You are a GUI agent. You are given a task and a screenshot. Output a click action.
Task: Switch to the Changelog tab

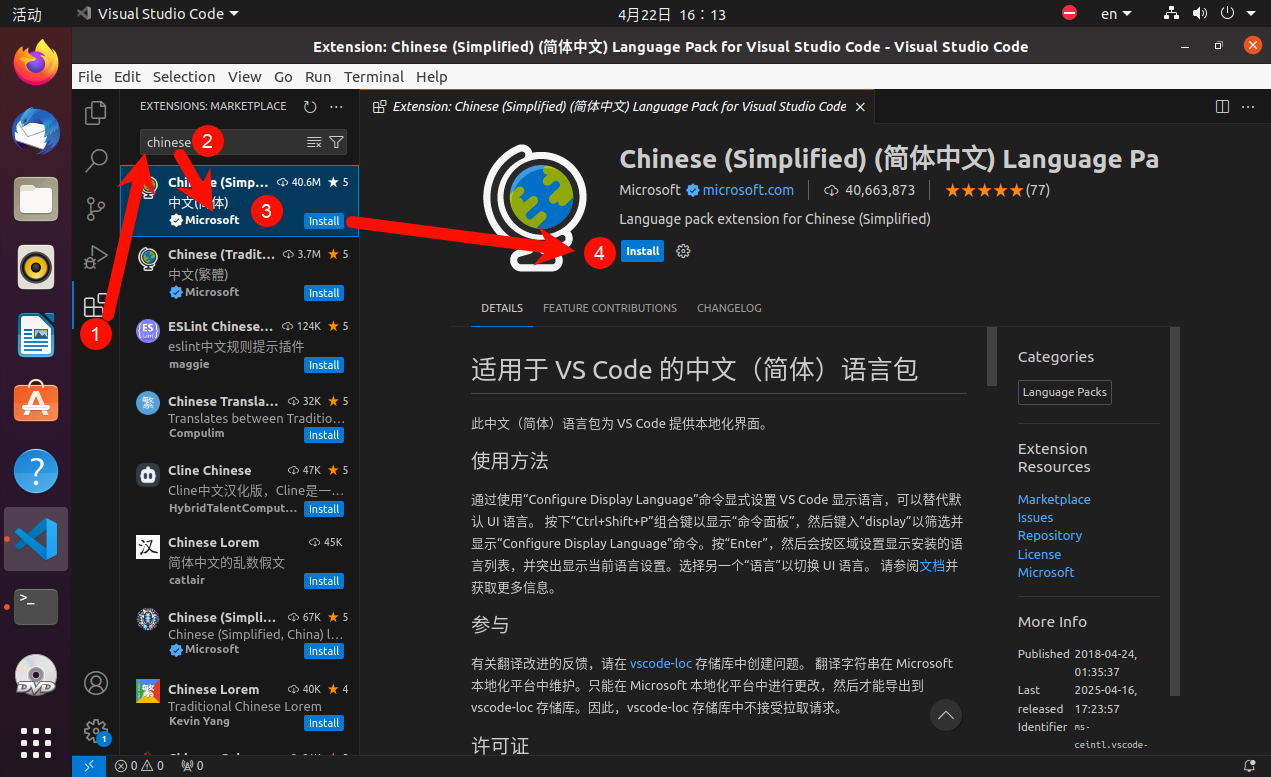point(729,308)
